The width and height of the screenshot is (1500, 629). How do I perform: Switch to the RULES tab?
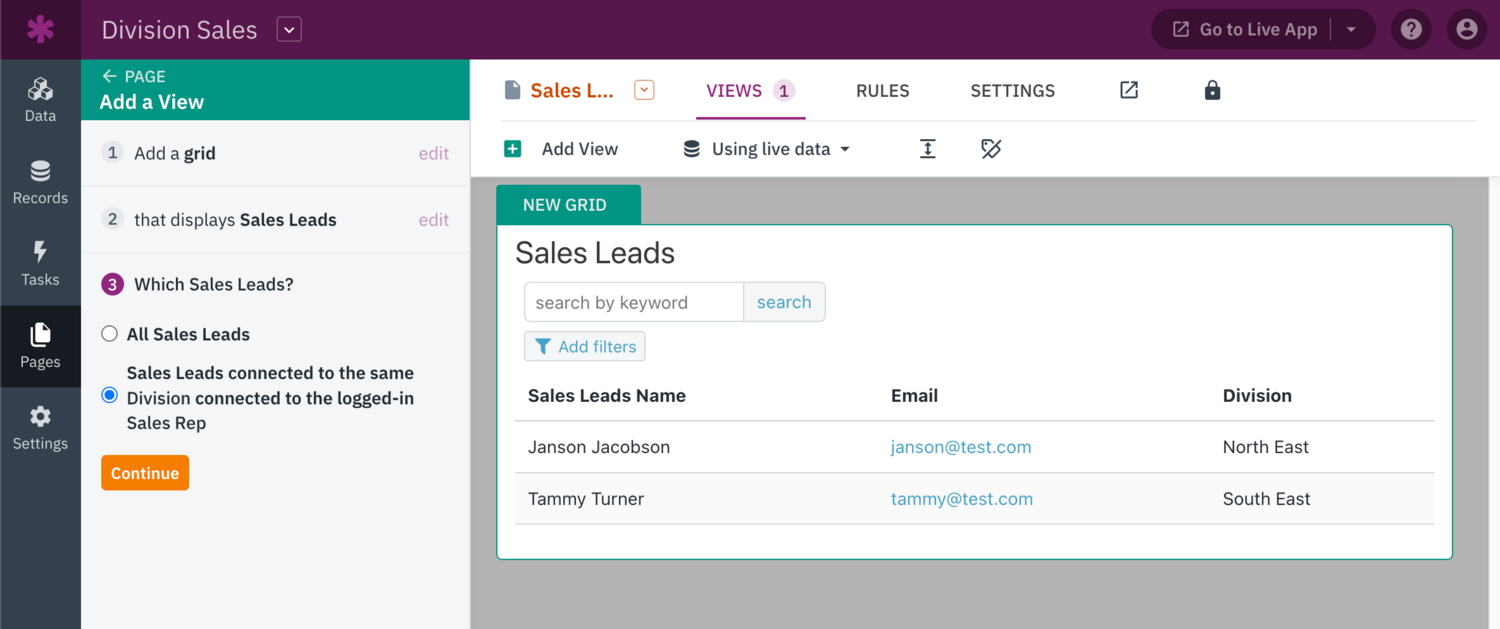coord(882,91)
